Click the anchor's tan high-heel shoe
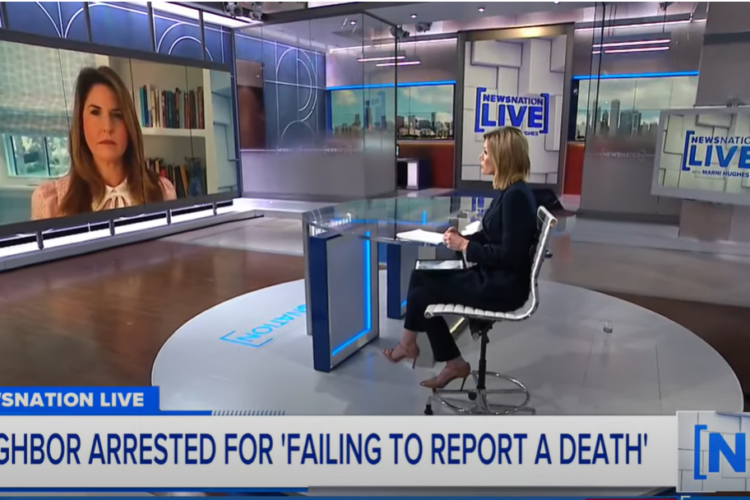 446,376
